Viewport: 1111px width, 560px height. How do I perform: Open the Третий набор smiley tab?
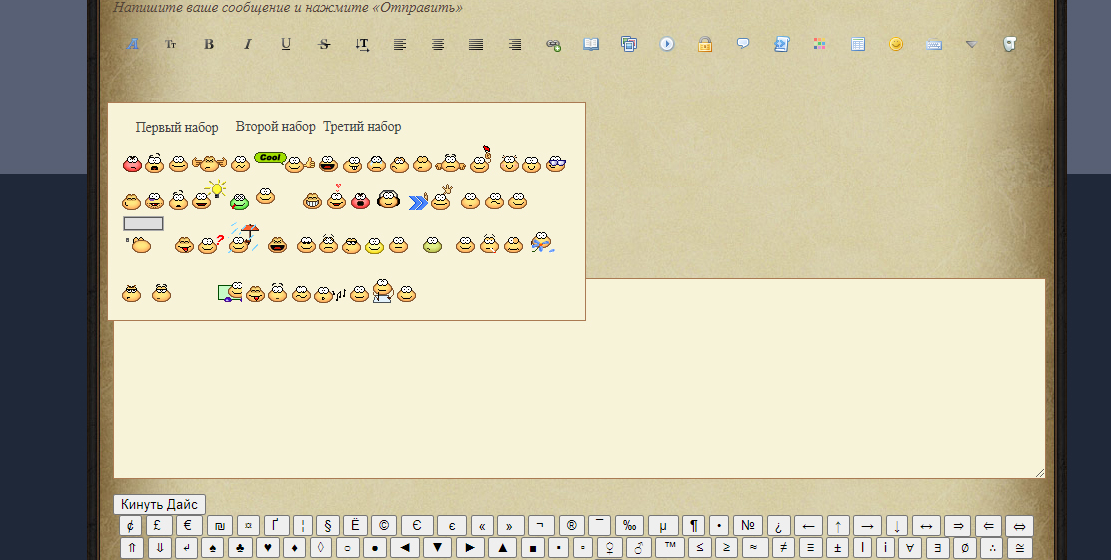362,127
